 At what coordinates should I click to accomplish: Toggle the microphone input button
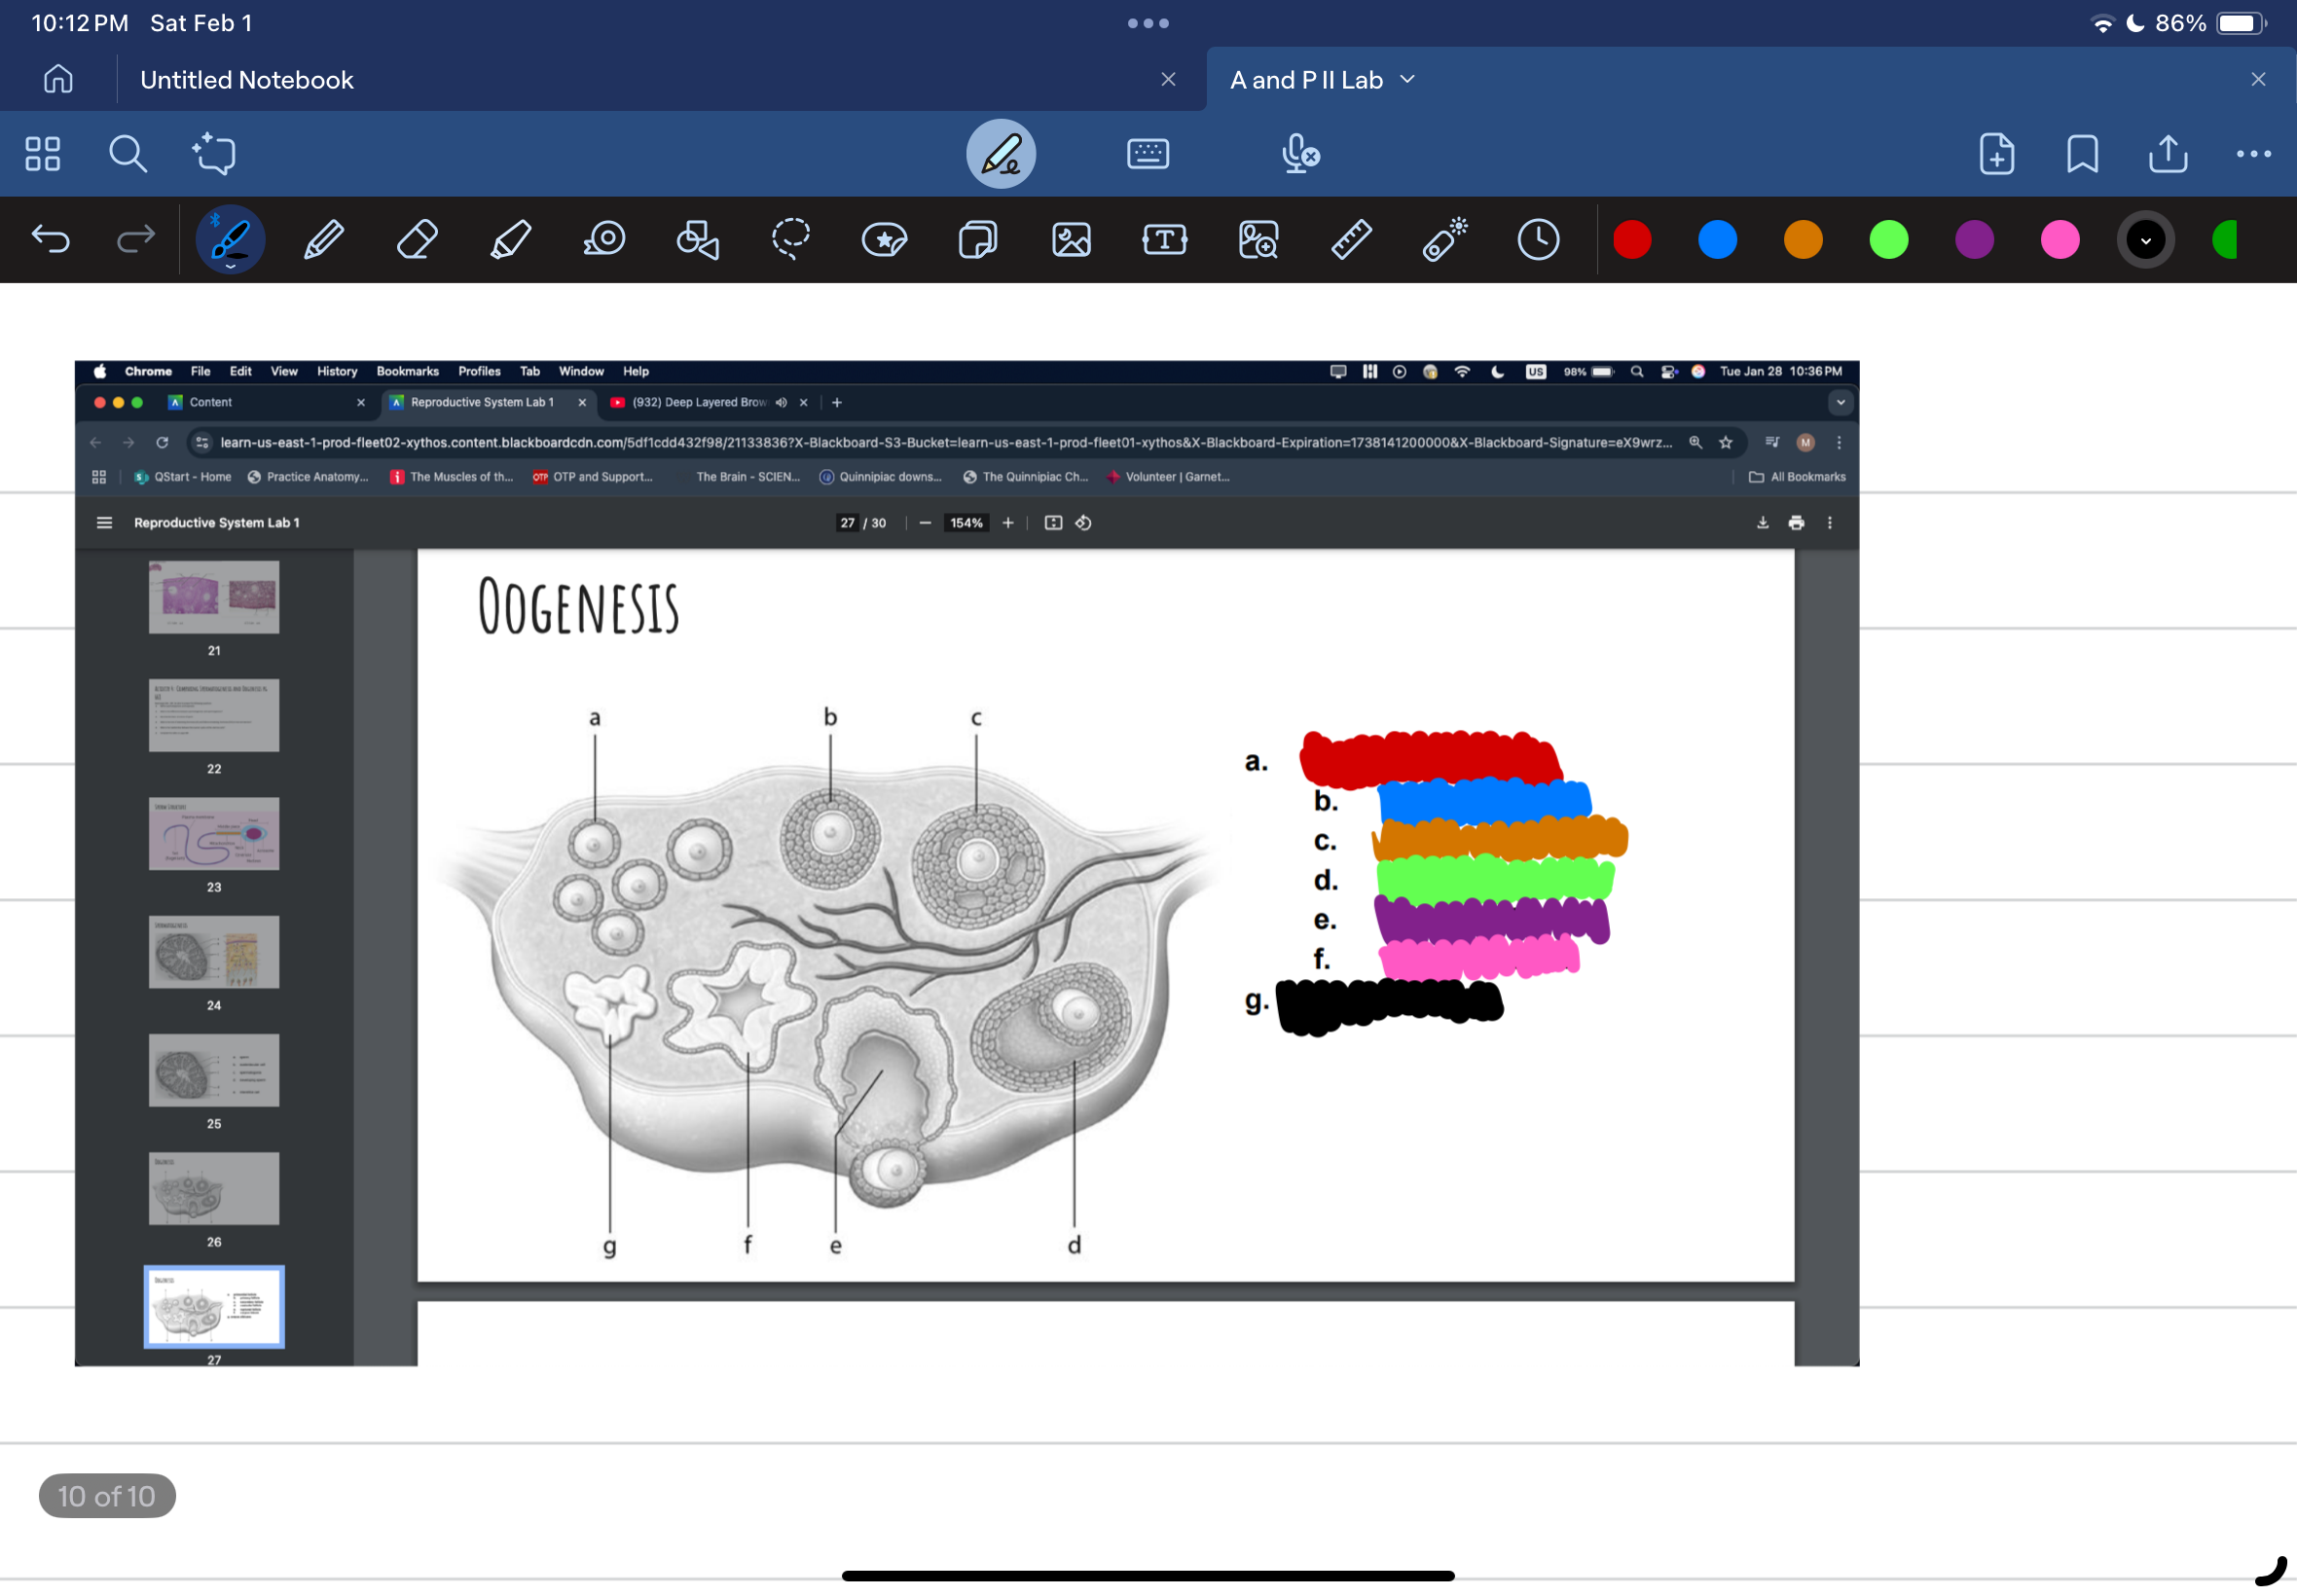[x=1296, y=156]
